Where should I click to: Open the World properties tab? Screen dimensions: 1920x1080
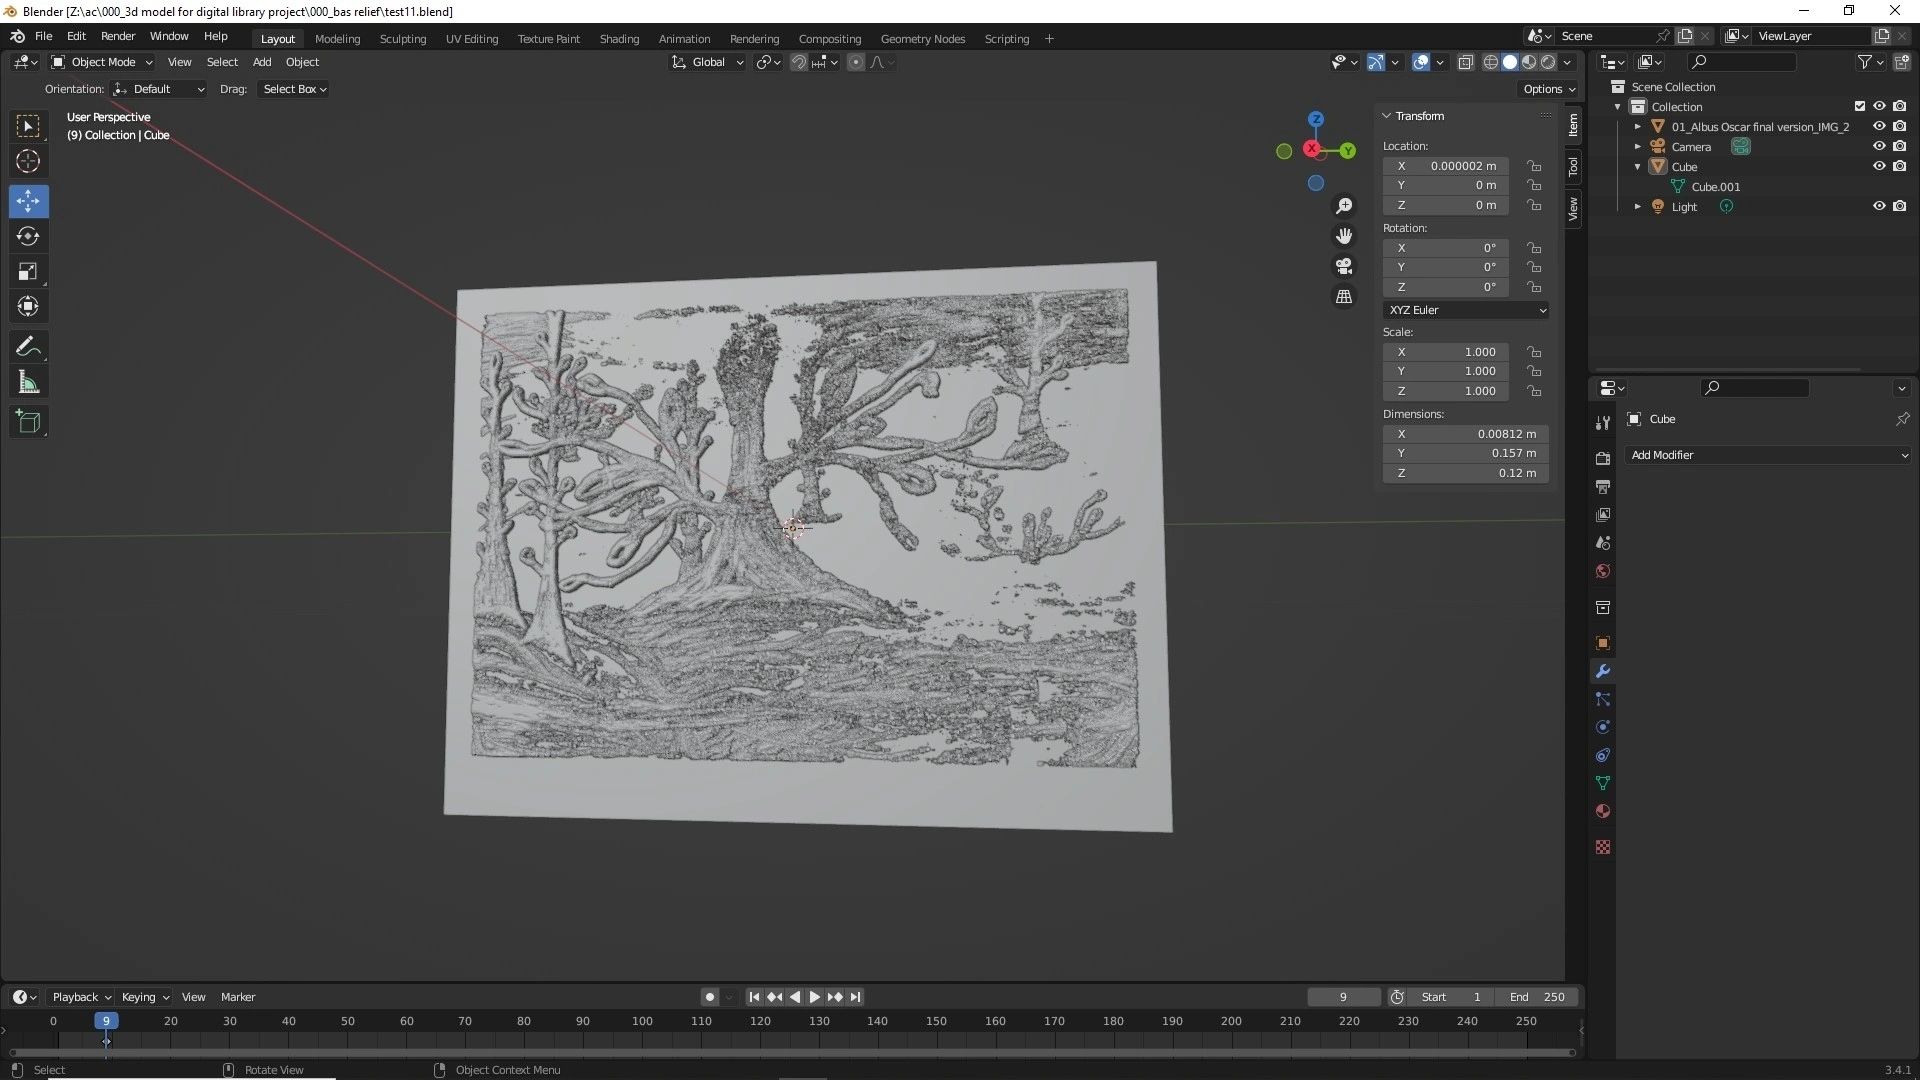[1603, 571]
